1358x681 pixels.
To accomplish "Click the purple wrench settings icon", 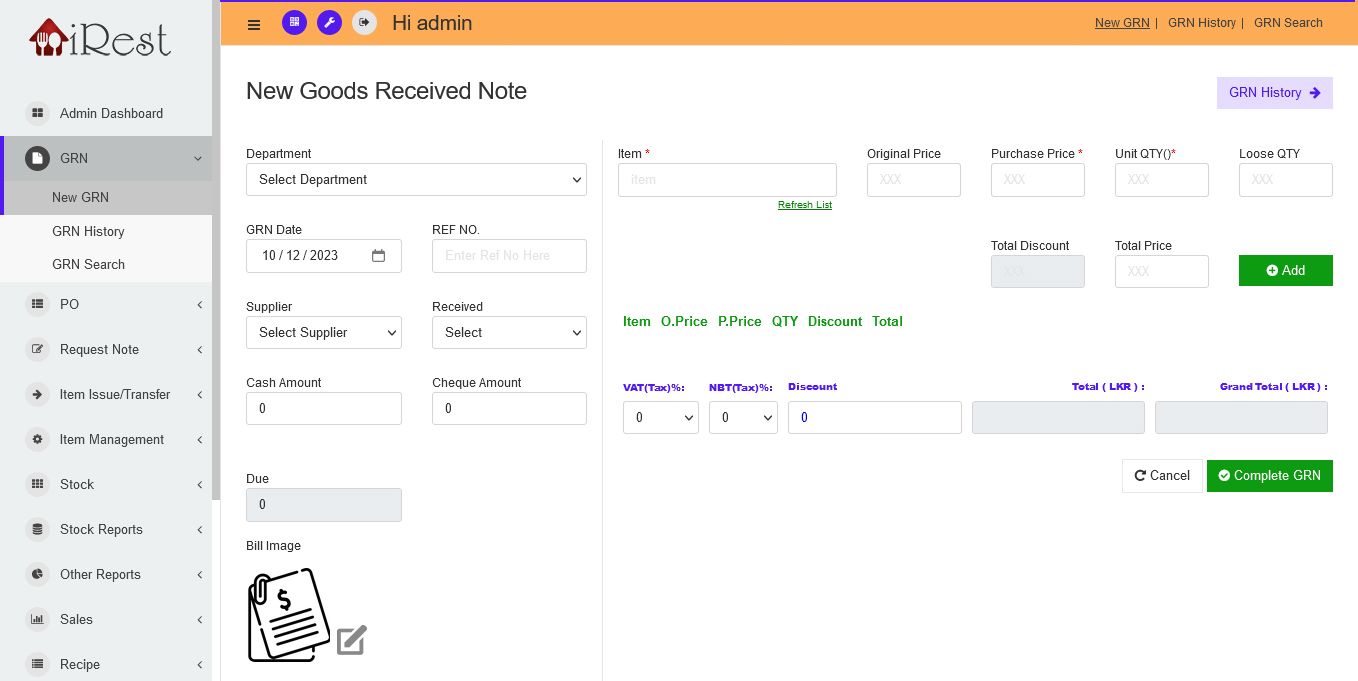I will pyautogui.click(x=329, y=22).
